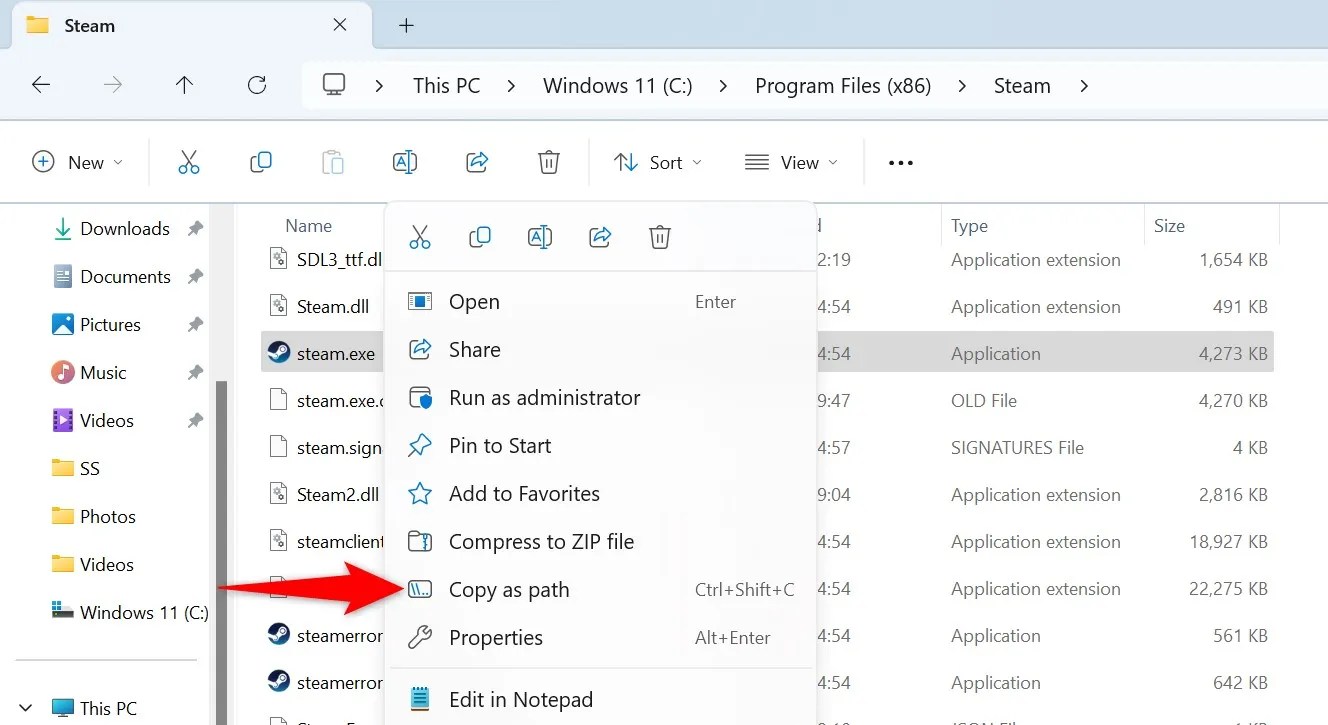Click Copy as path in the context menu
This screenshot has height=725, width=1328.
pos(509,589)
